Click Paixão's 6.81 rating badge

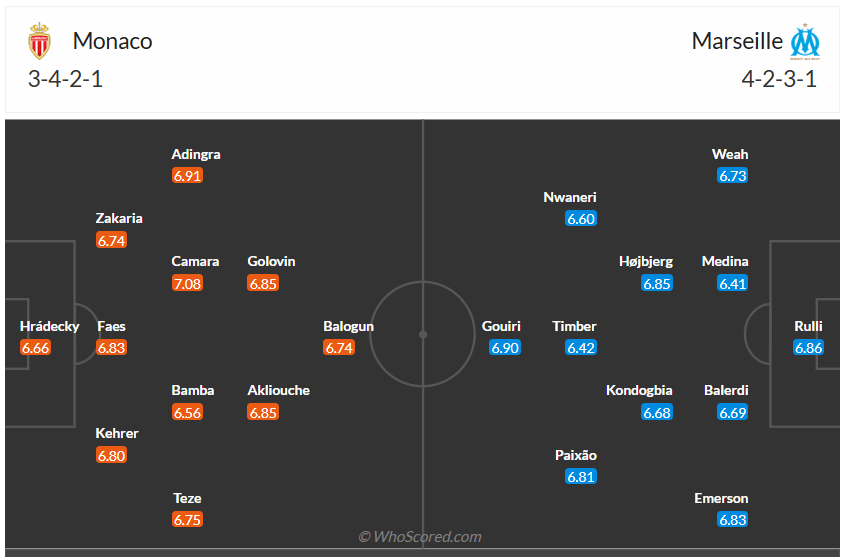[x=581, y=477]
